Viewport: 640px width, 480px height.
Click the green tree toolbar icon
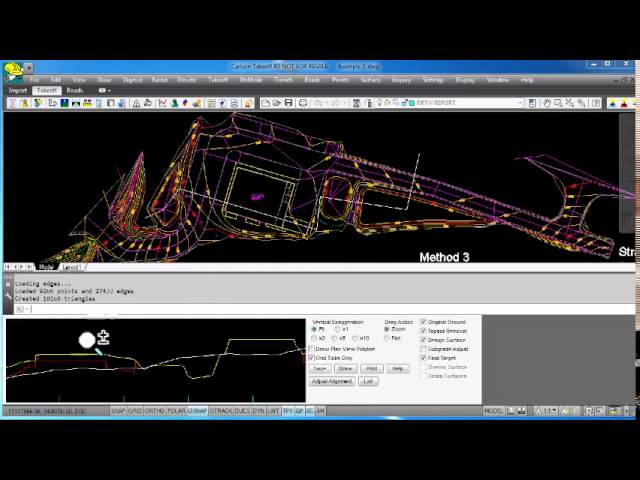(x=174, y=103)
